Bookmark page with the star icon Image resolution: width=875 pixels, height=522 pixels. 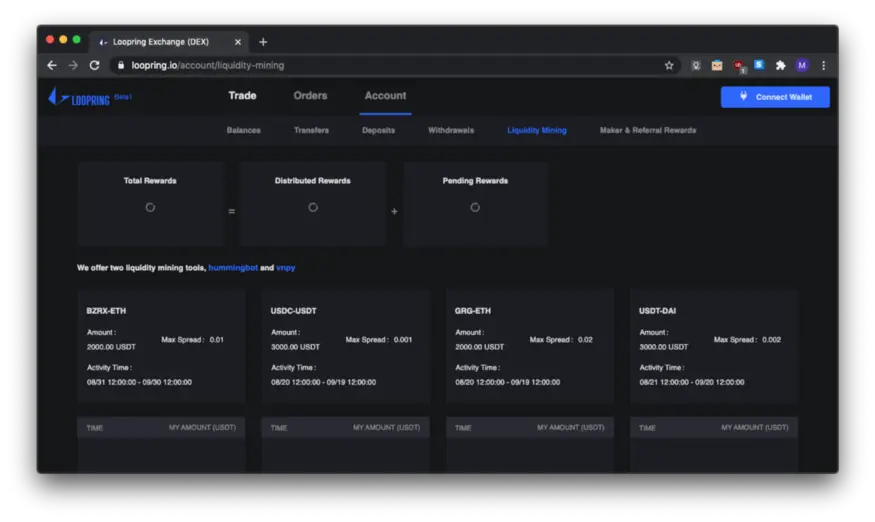tap(669, 65)
